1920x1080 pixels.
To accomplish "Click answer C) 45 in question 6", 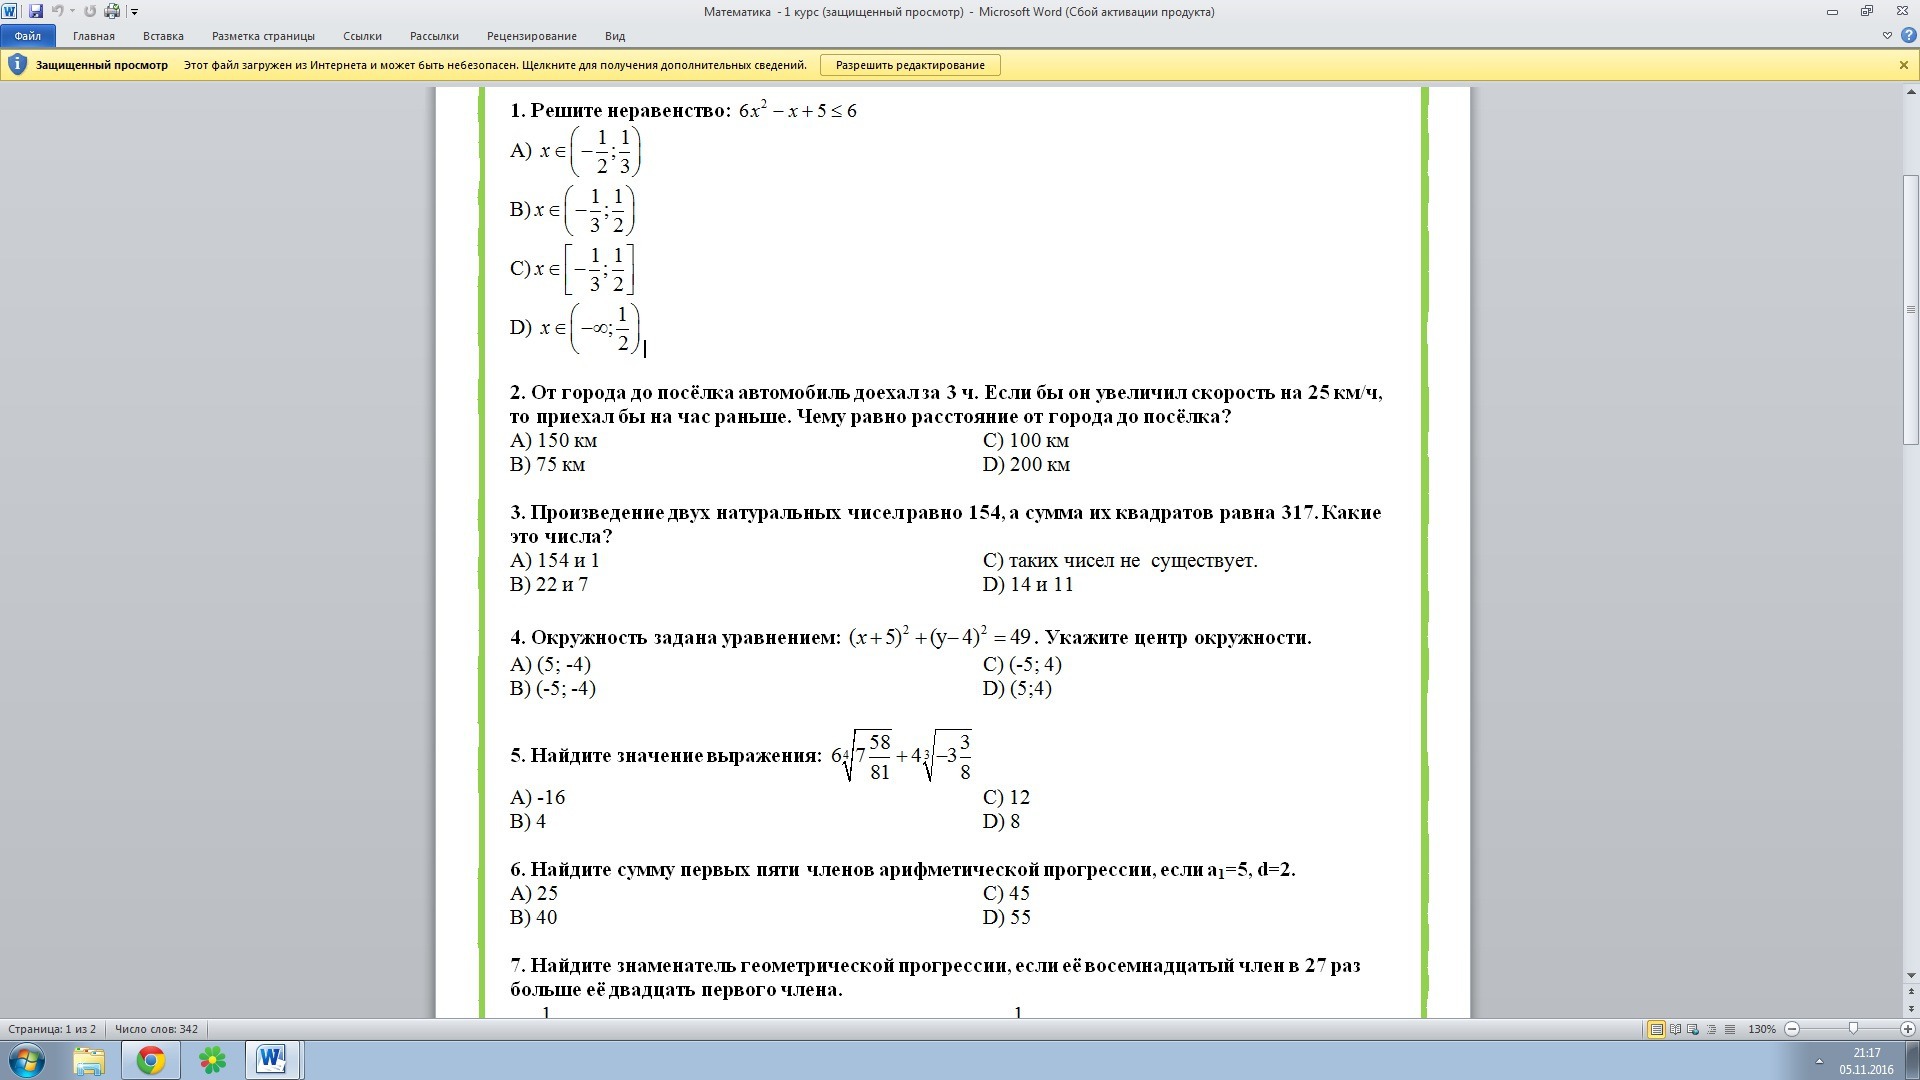I will [x=1006, y=893].
